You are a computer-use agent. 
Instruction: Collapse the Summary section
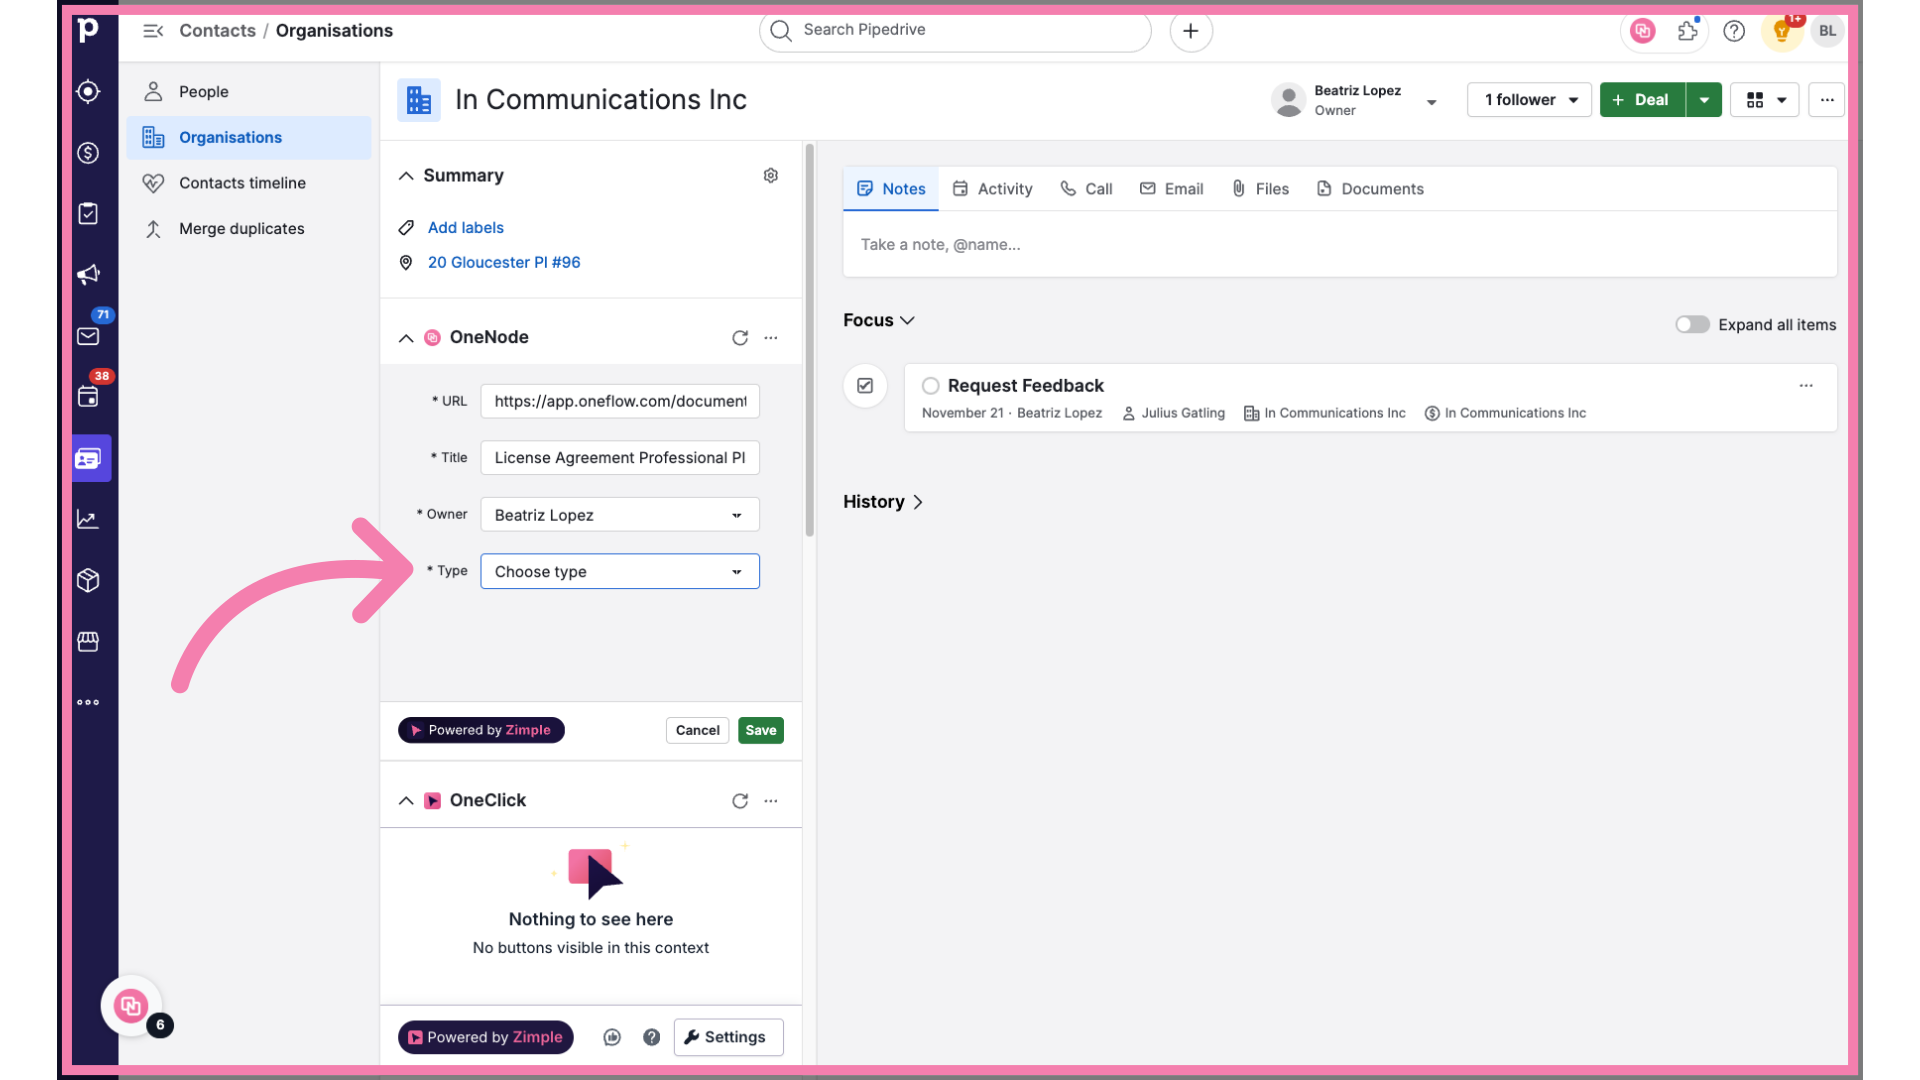[406, 176]
